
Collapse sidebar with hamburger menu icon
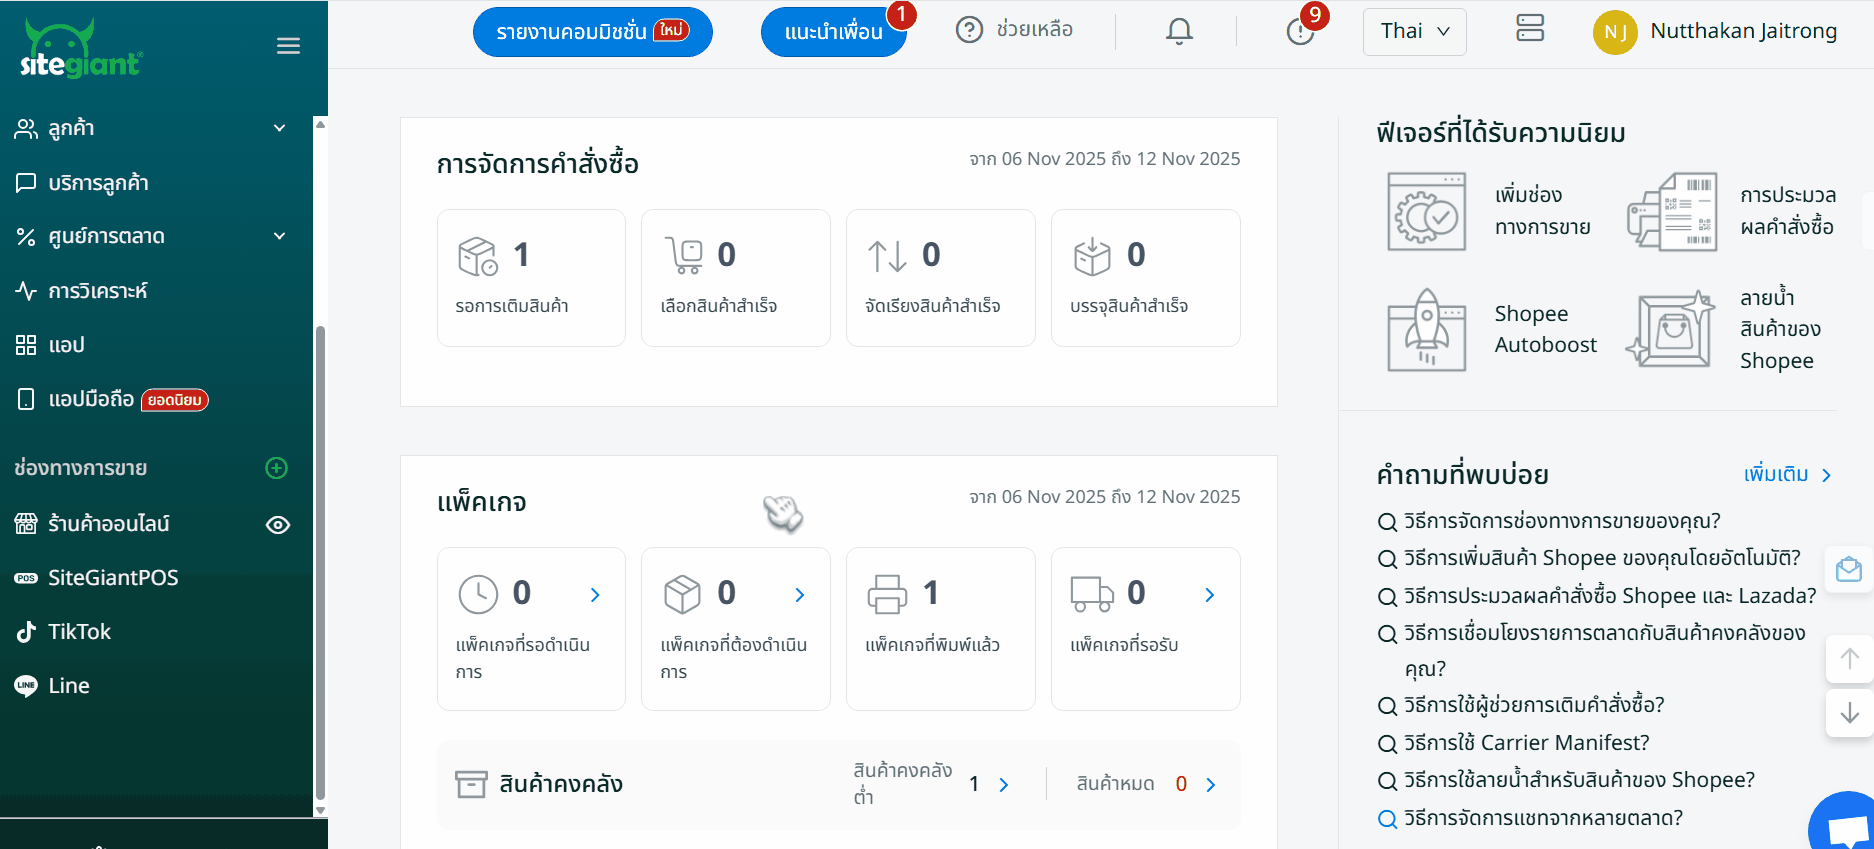[x=288, y=46]
